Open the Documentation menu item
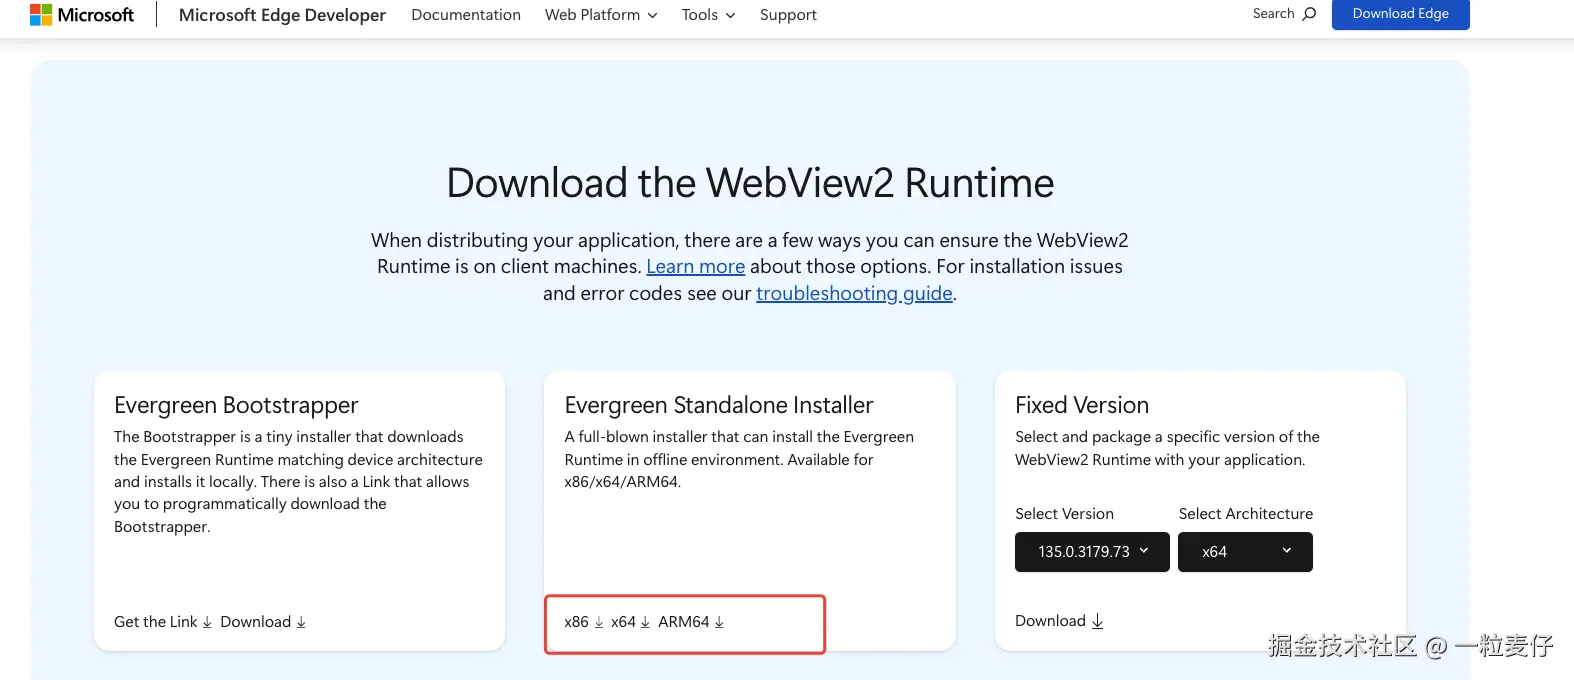 click(x=466, y=15)
